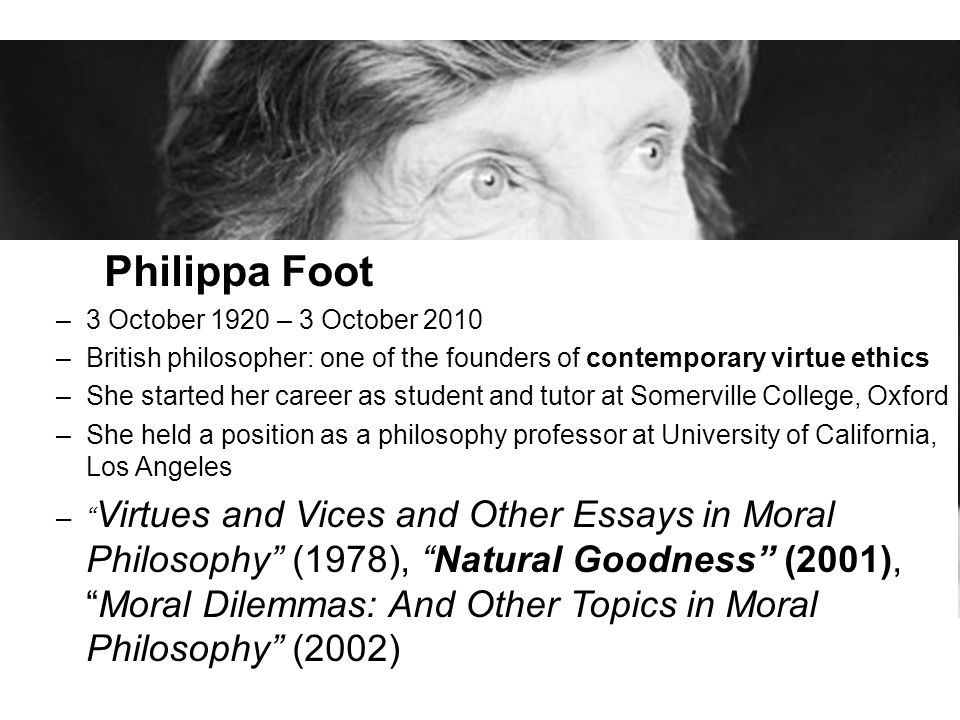Click the black-and-white portrait photo
The height and width of the screenshot is (720, 960).
coord(480,140)
